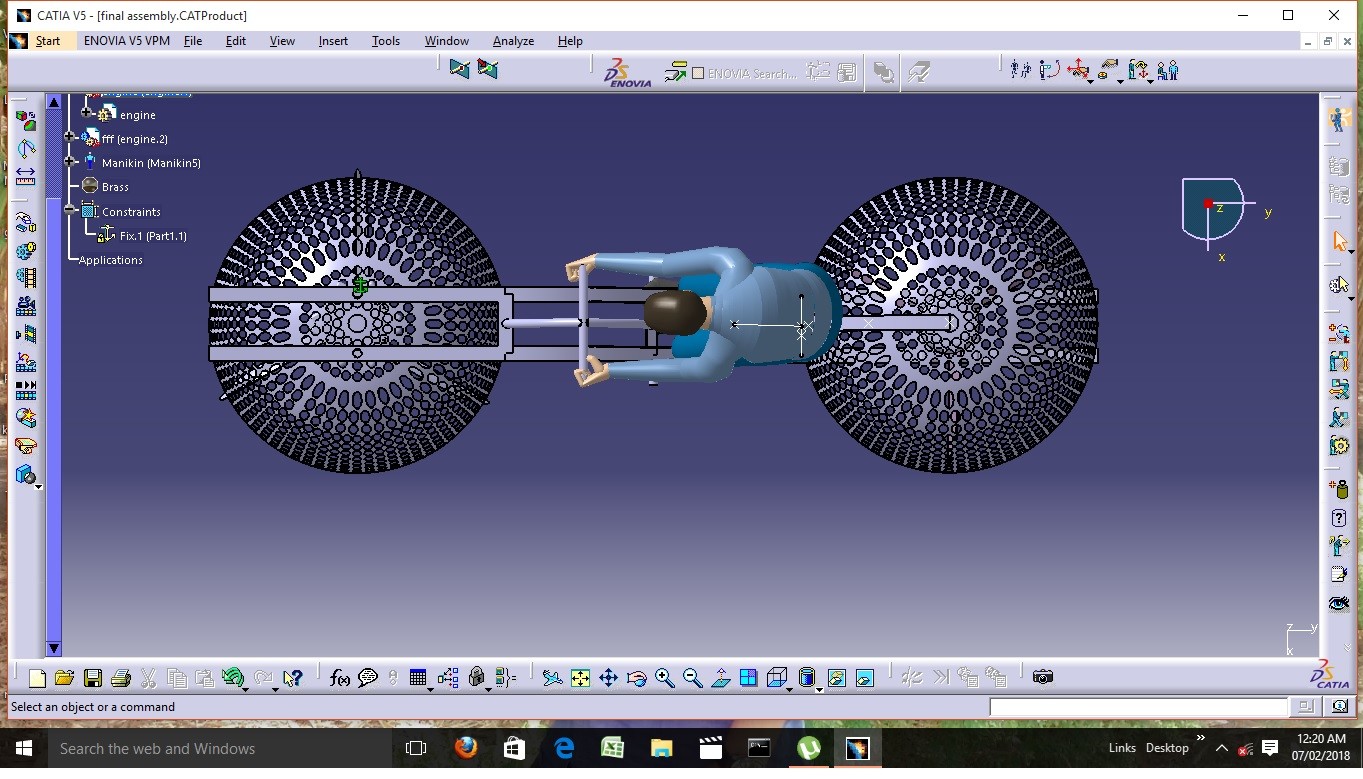
Task: Click the Fly mode airplane icon
Action: tap(552, 678)
